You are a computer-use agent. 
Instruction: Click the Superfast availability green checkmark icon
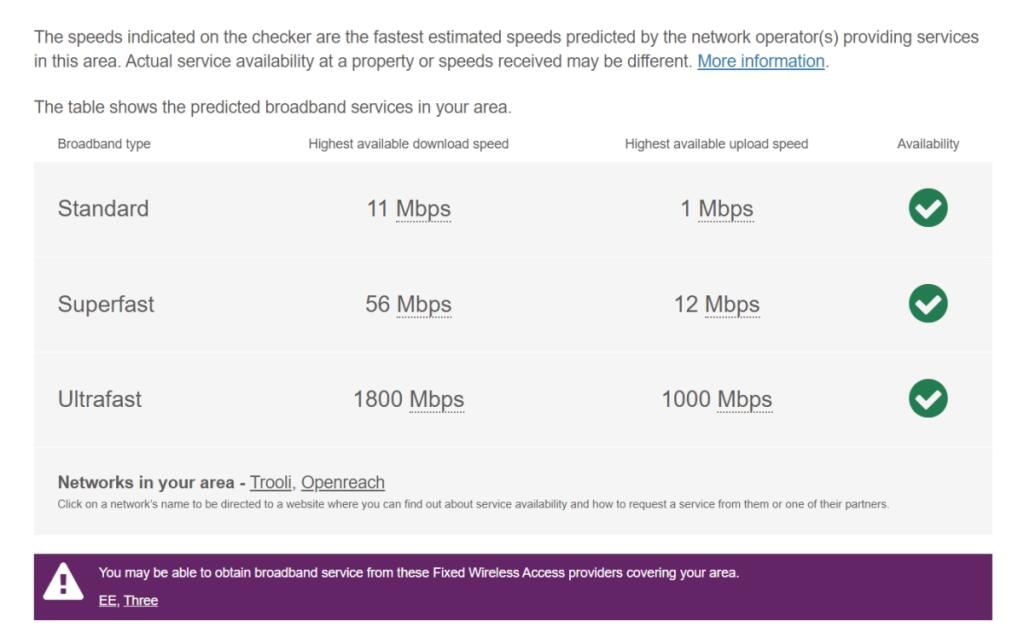(928, 303)
